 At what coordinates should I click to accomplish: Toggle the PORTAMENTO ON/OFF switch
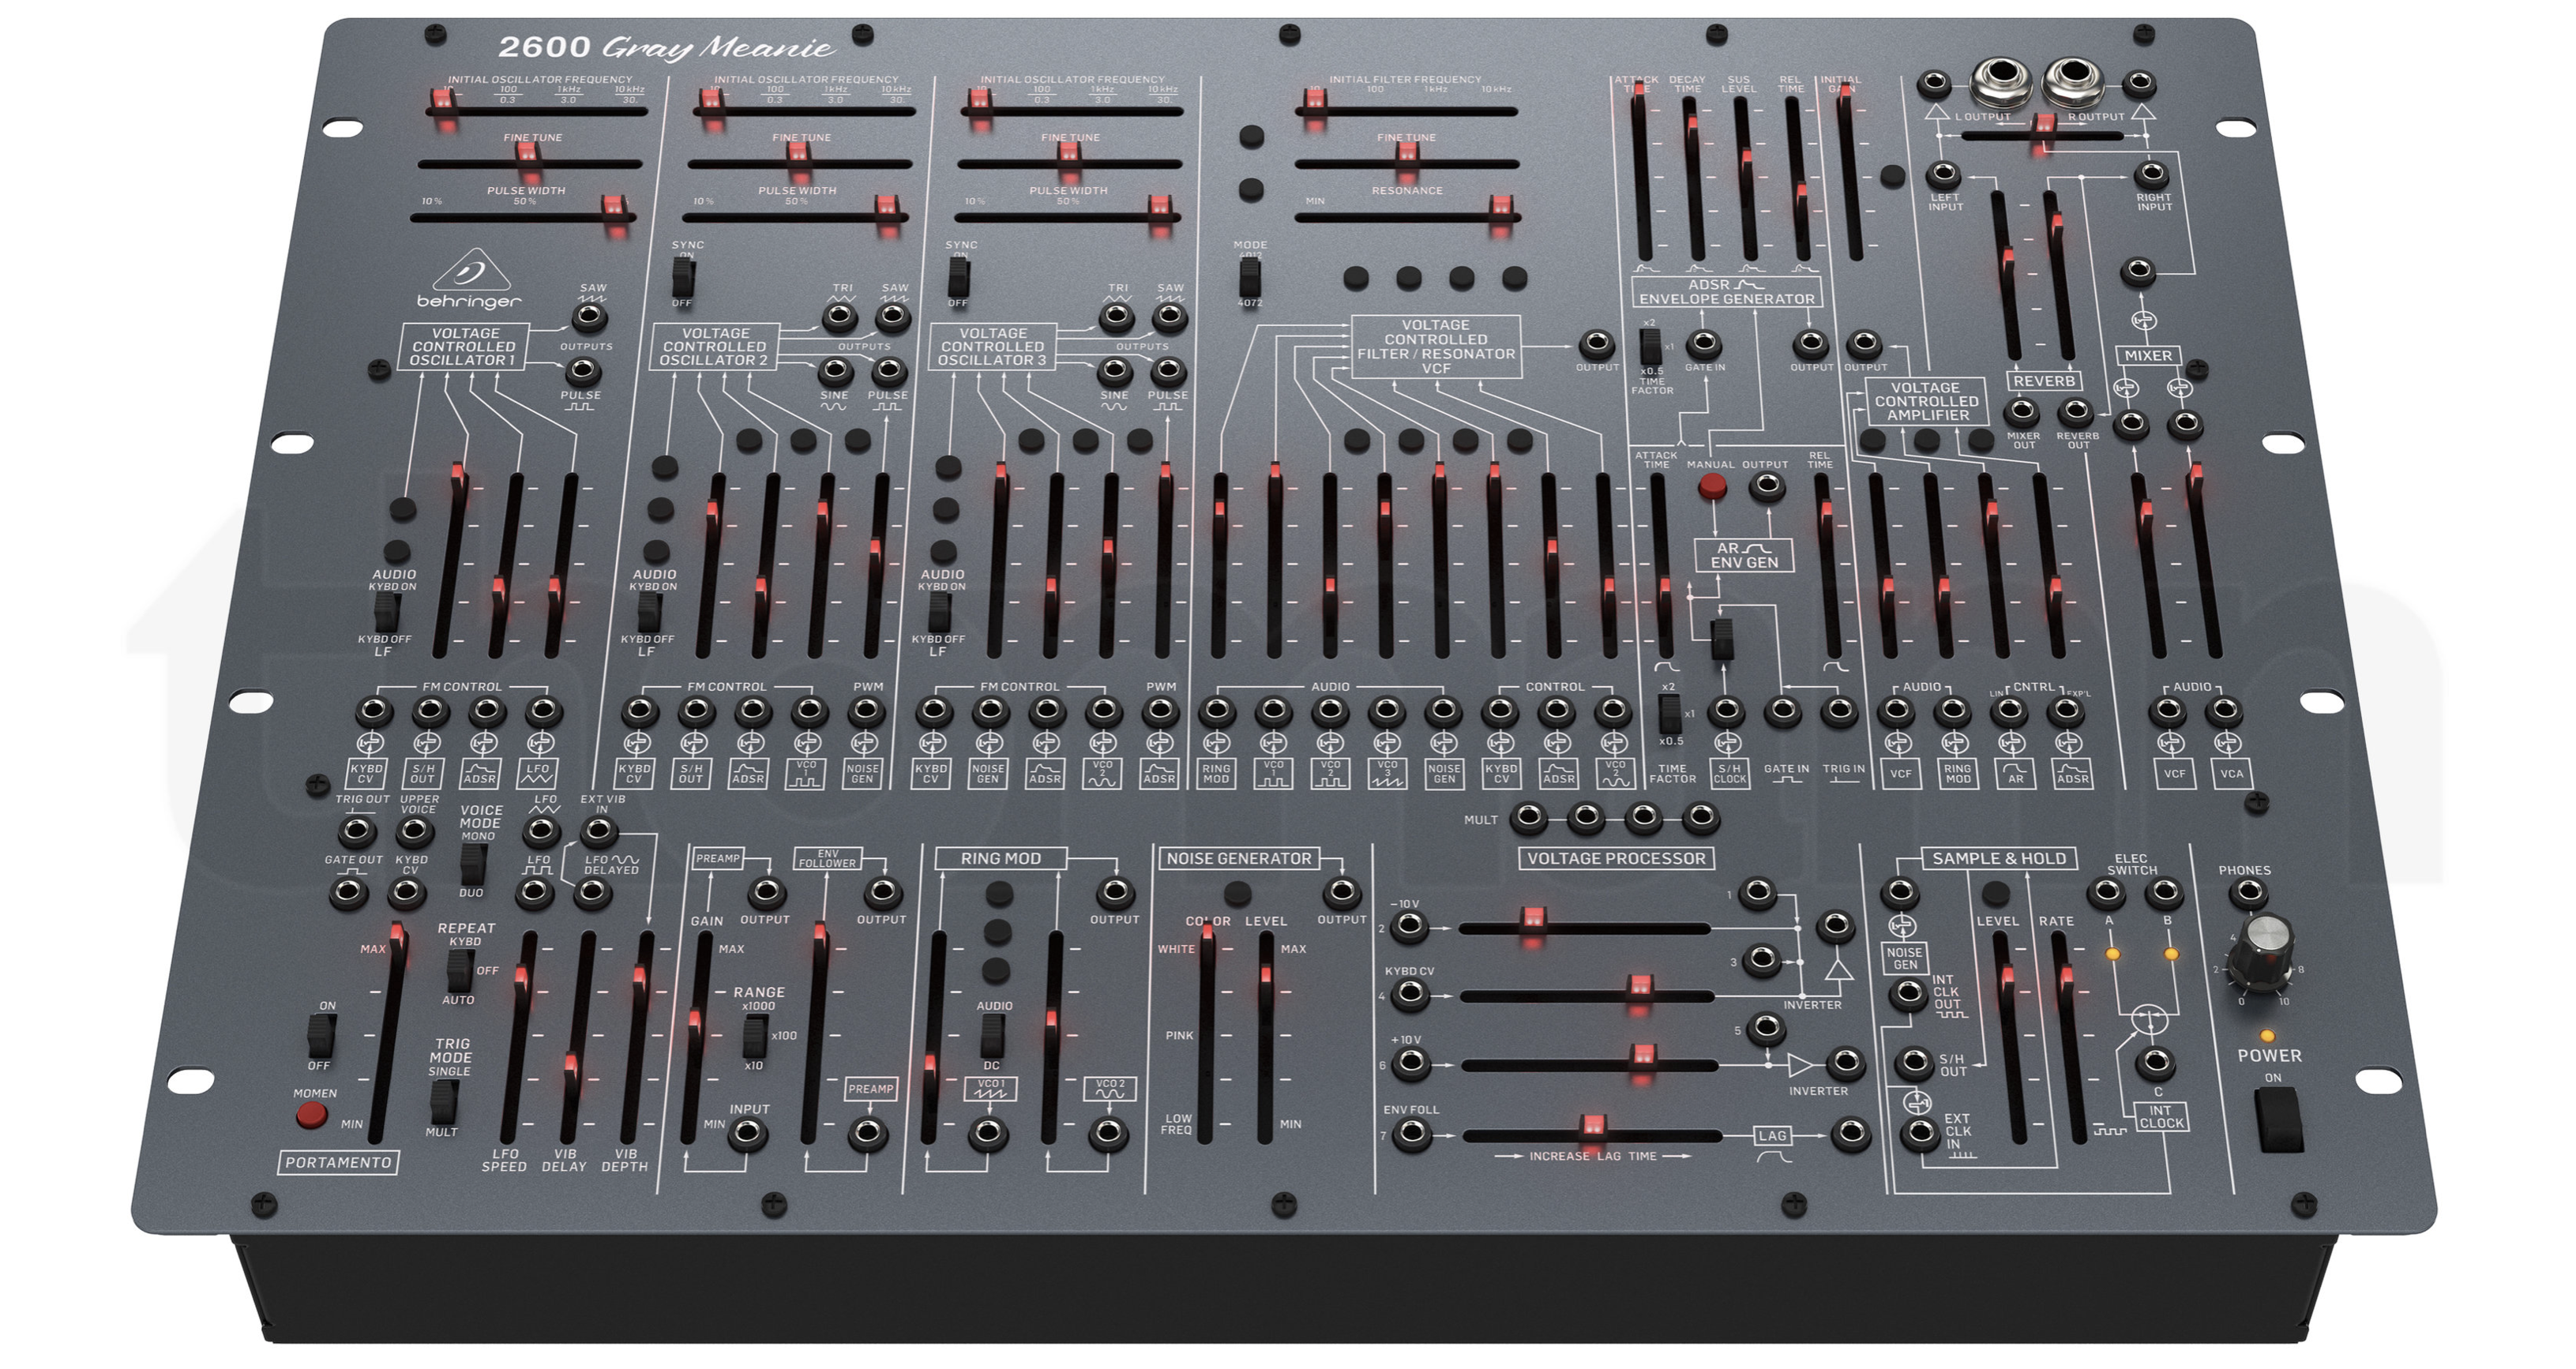pos(320,1036)
